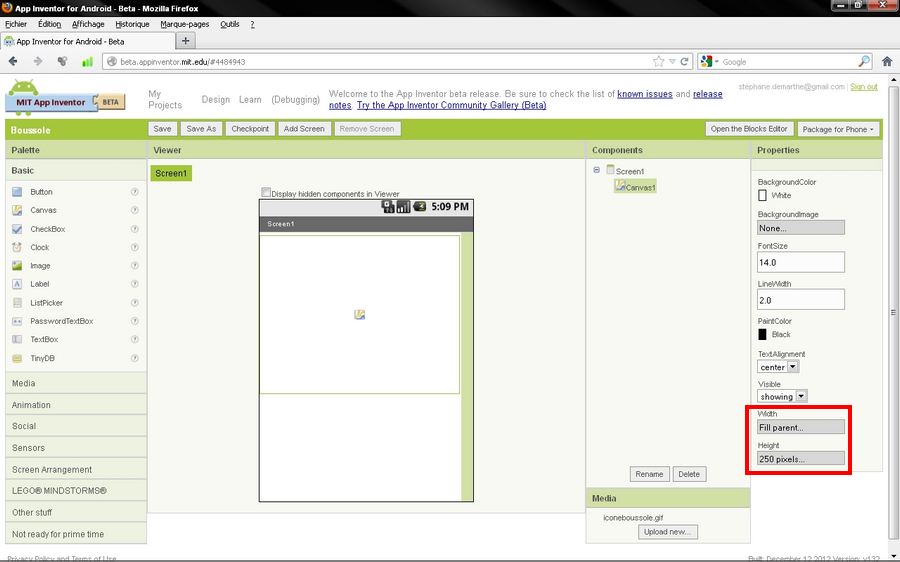Screen dimensions: 900x562
Task: Open the Outils menu
Action: (230, 24)
